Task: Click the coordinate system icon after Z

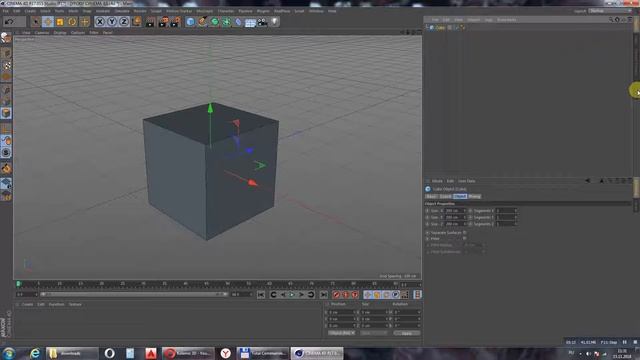Action: click(137, 22)
